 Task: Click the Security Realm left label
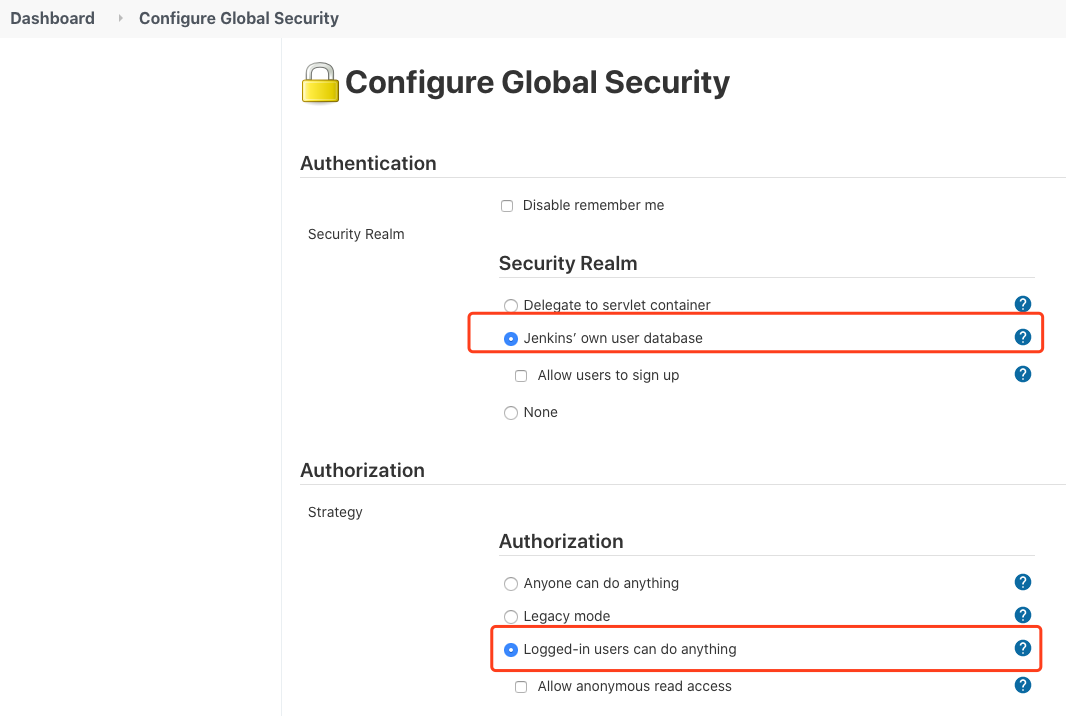(356, 234)
